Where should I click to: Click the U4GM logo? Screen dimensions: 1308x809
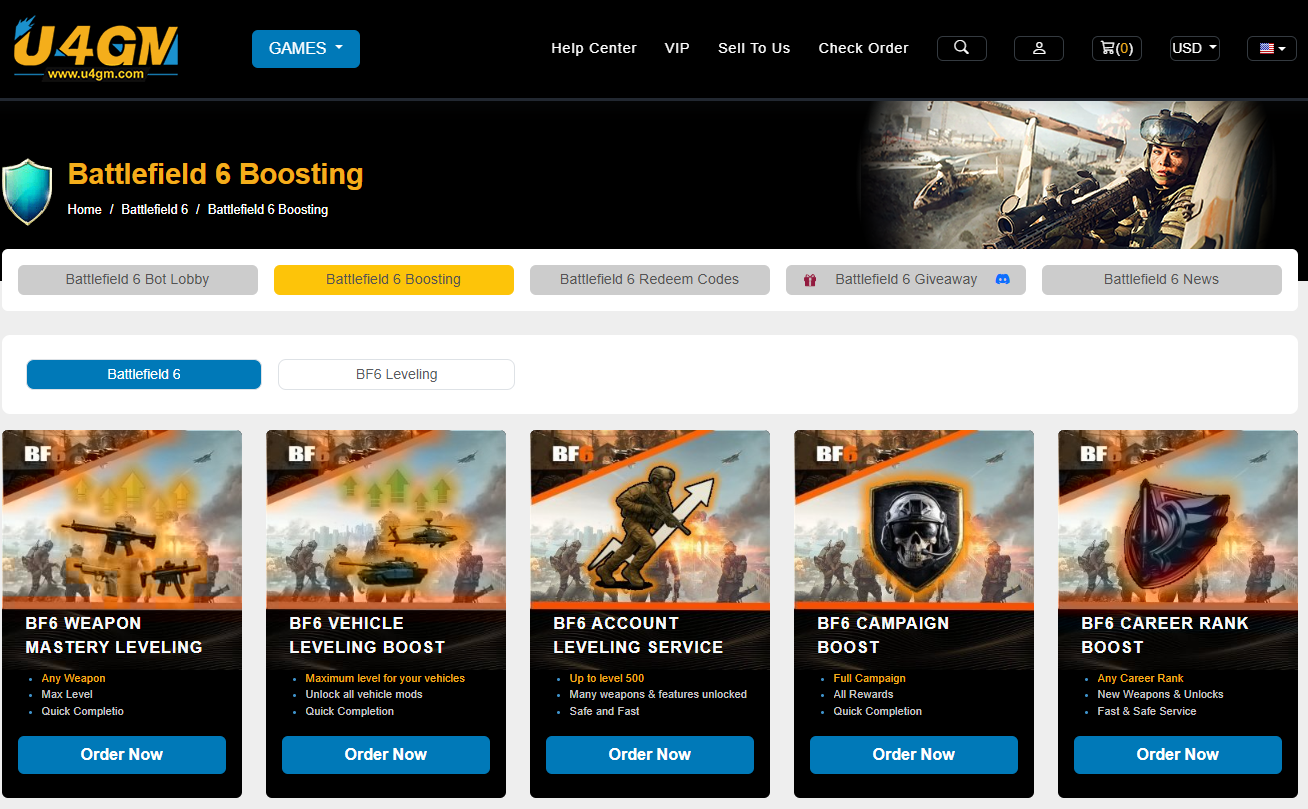(x=96, y=48)
